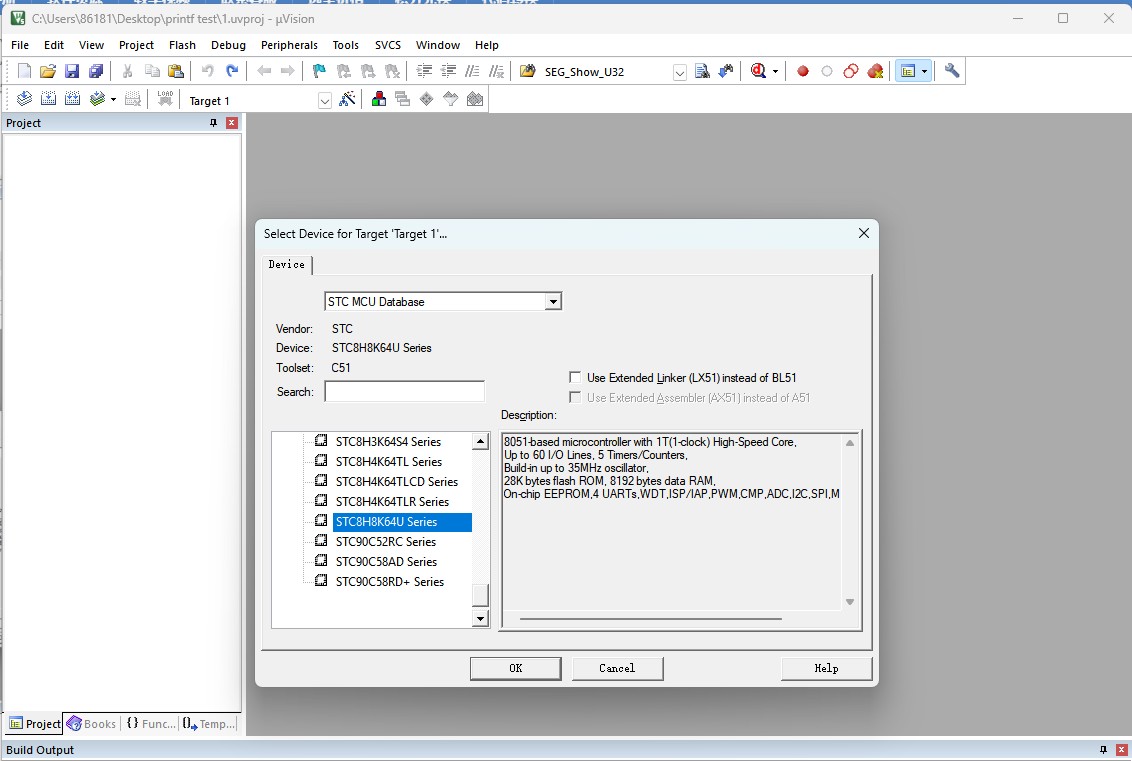
Task: Open the SVCS menu
Action: pos(388,45)
